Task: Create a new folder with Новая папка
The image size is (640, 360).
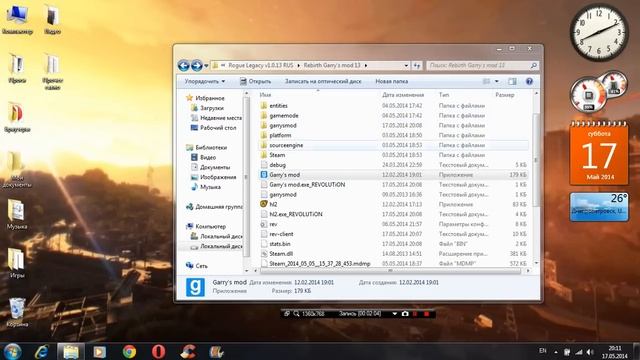Action: point(391,82)
